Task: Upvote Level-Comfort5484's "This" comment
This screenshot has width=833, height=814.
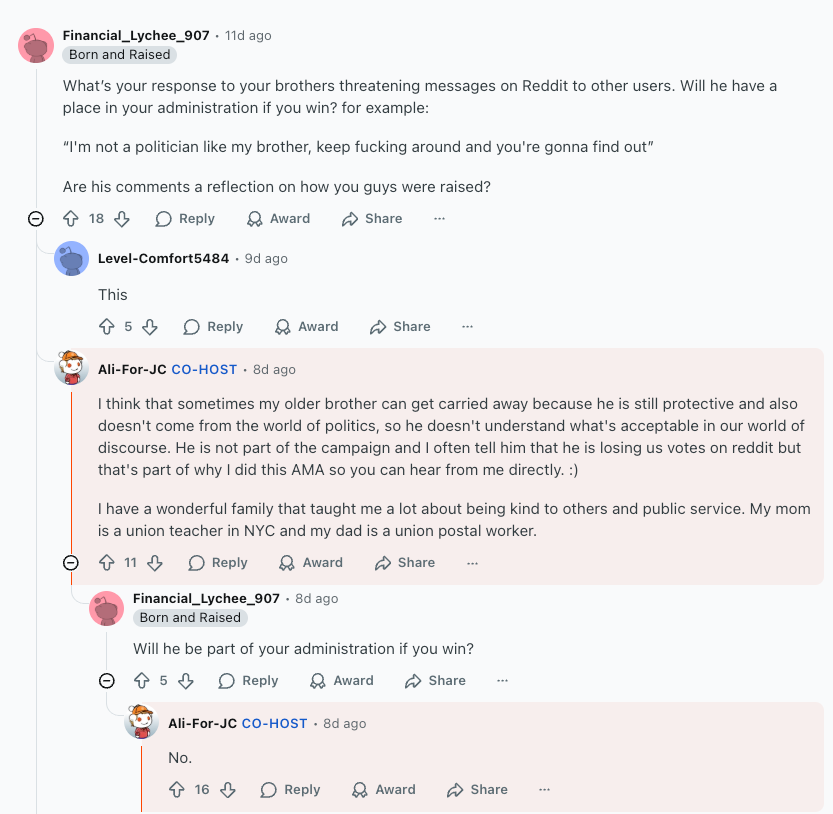Action: pos(107,326)
